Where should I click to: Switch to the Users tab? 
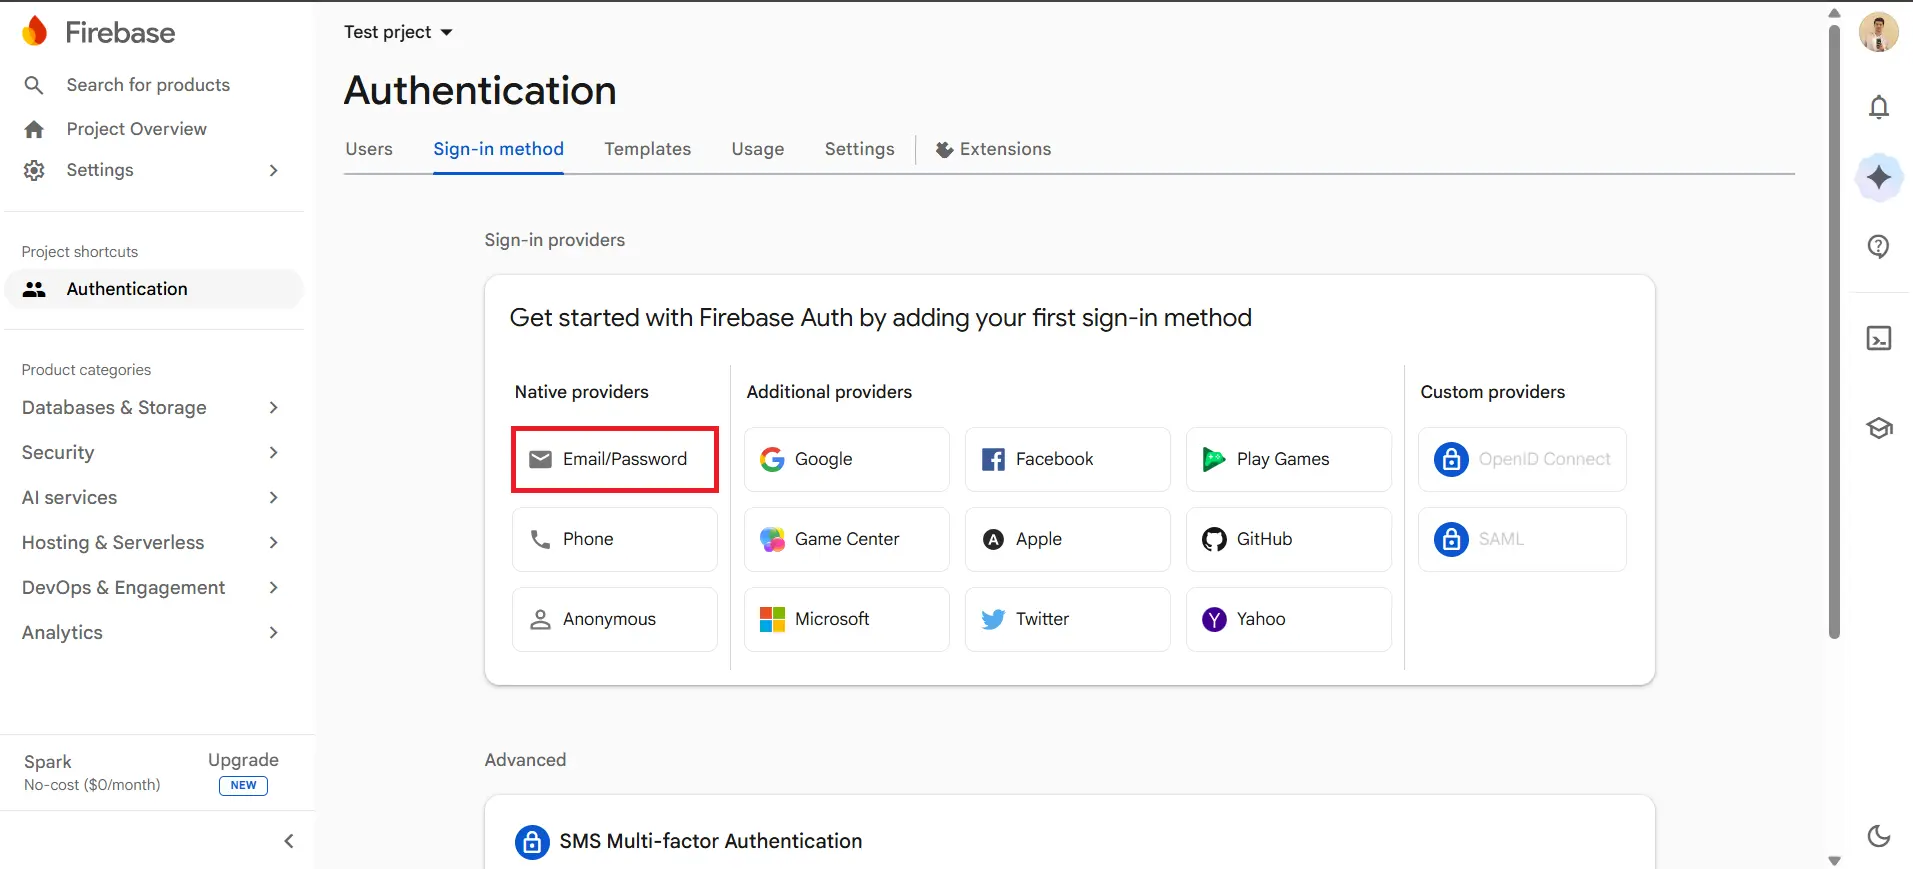[369, 149]
